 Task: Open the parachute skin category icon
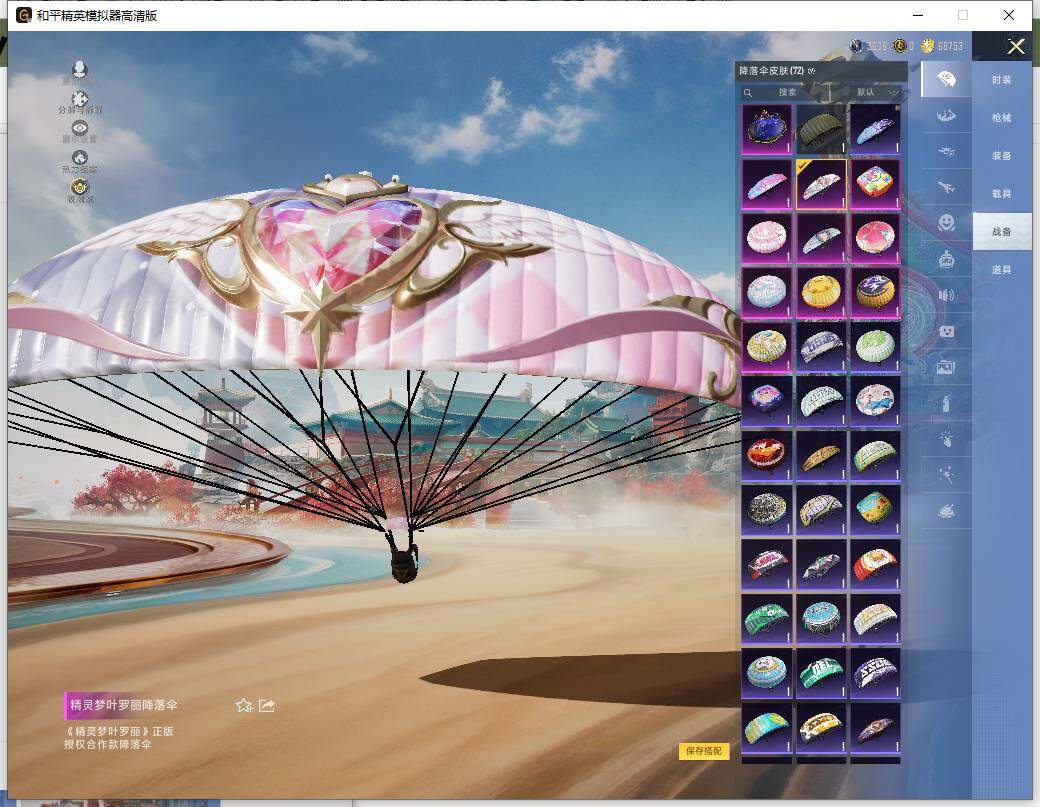click(x=945, y=79)
